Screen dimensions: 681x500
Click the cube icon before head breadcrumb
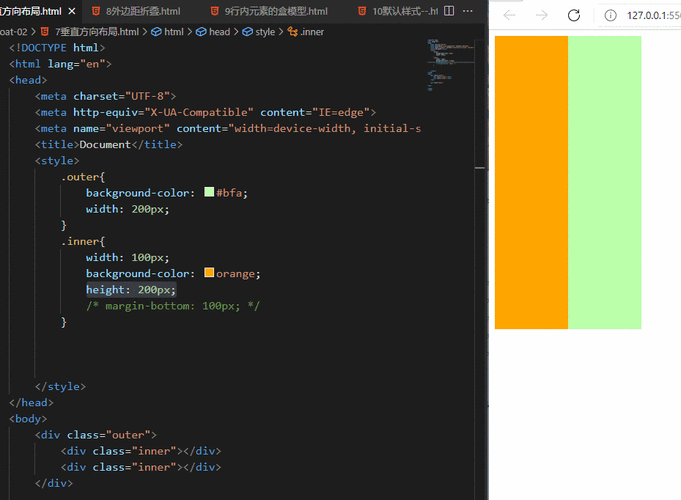click(201, 32)
